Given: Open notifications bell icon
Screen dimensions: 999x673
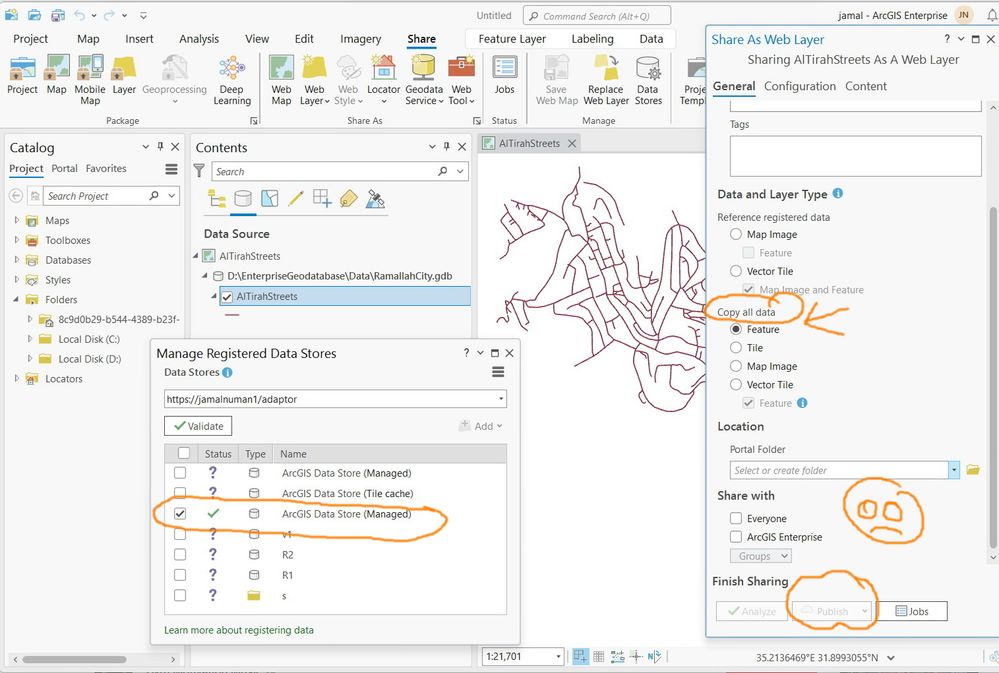Looking at the screenshot, I should point(992,15).
